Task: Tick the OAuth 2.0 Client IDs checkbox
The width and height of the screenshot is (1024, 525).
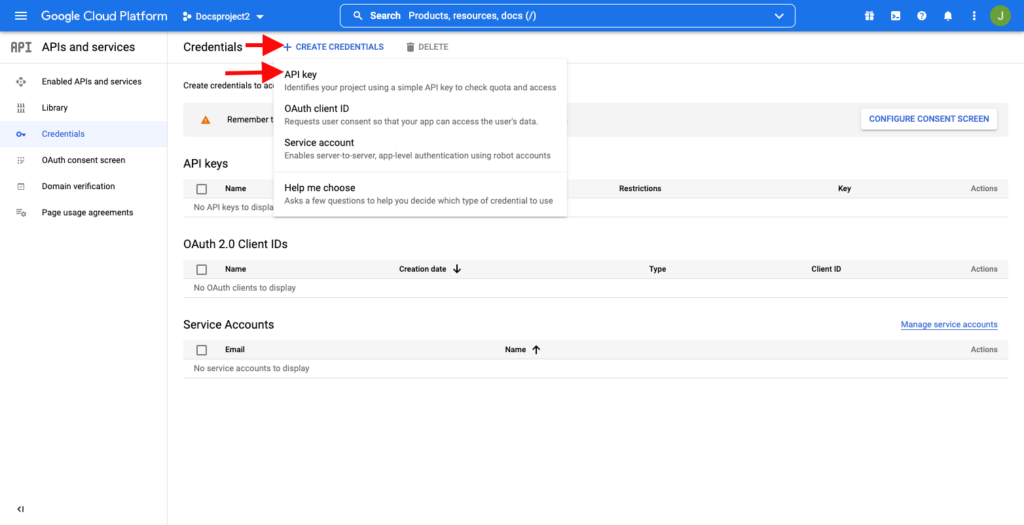Action: 202,269
